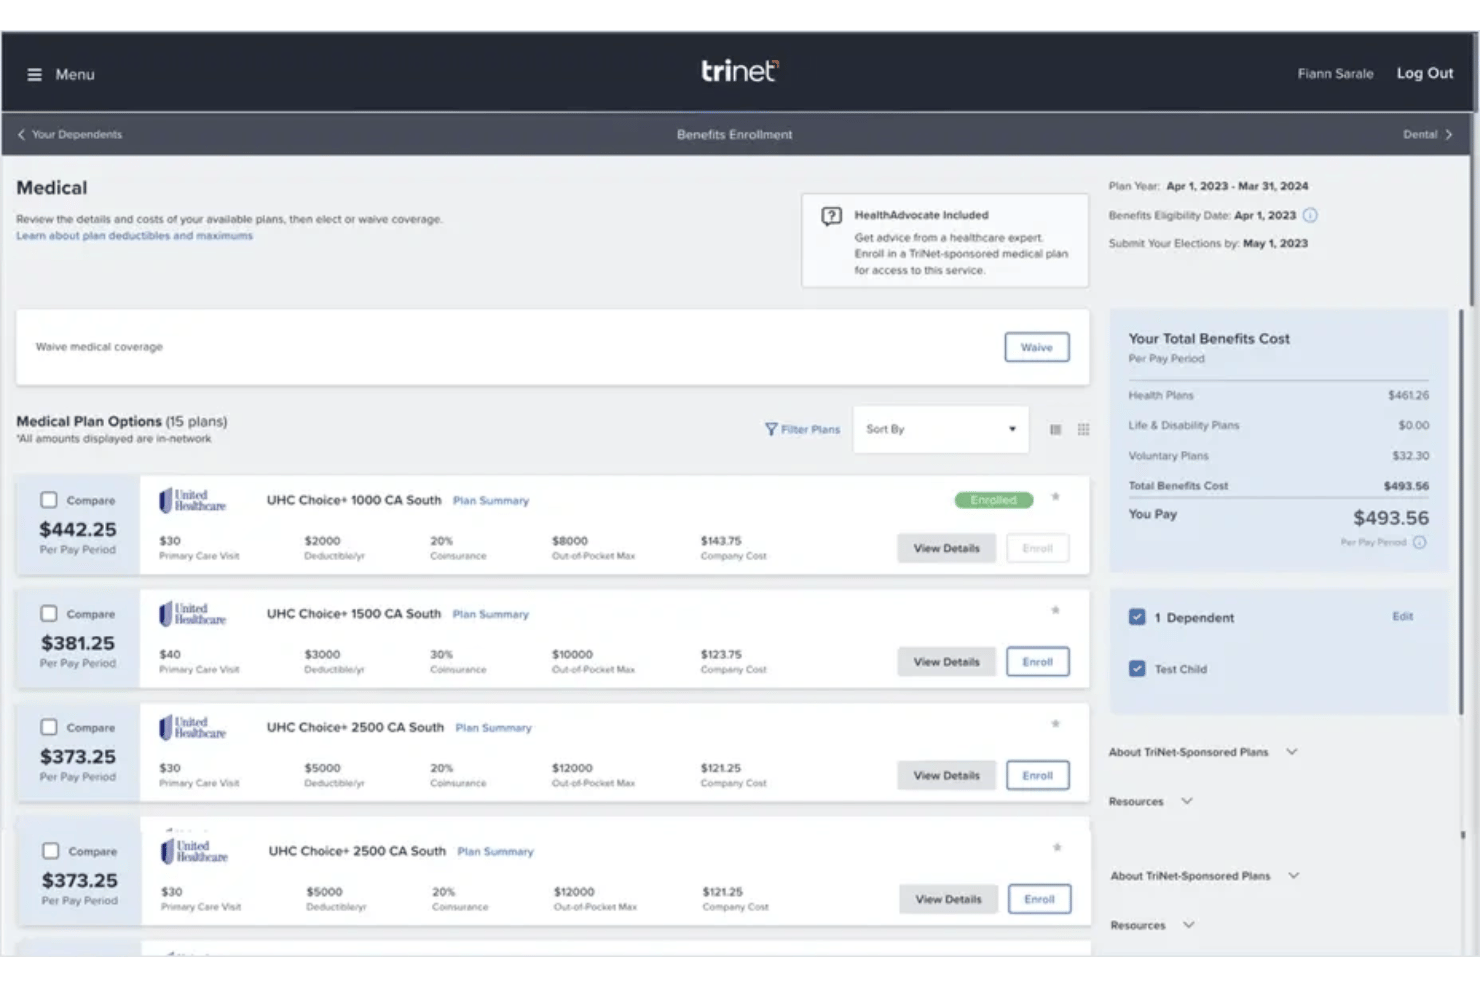This screenshot has height=987, width=1480.
Task: Uncheck the Test Child checkbox
Action: click(x=1137, y=668)
